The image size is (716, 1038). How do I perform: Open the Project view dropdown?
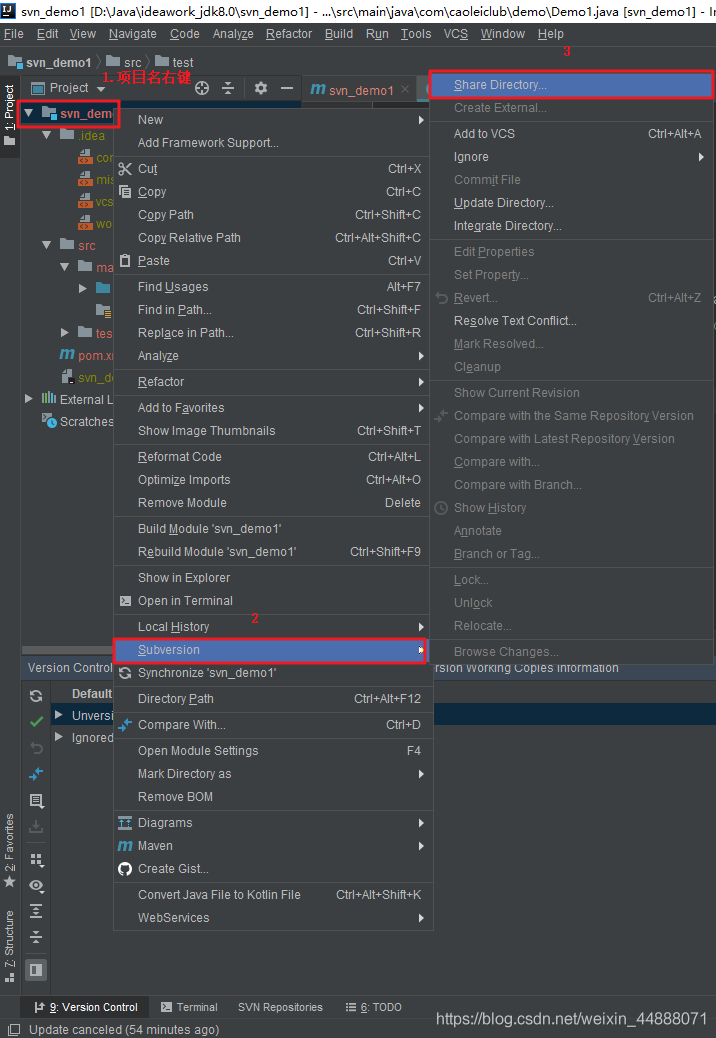101,89
